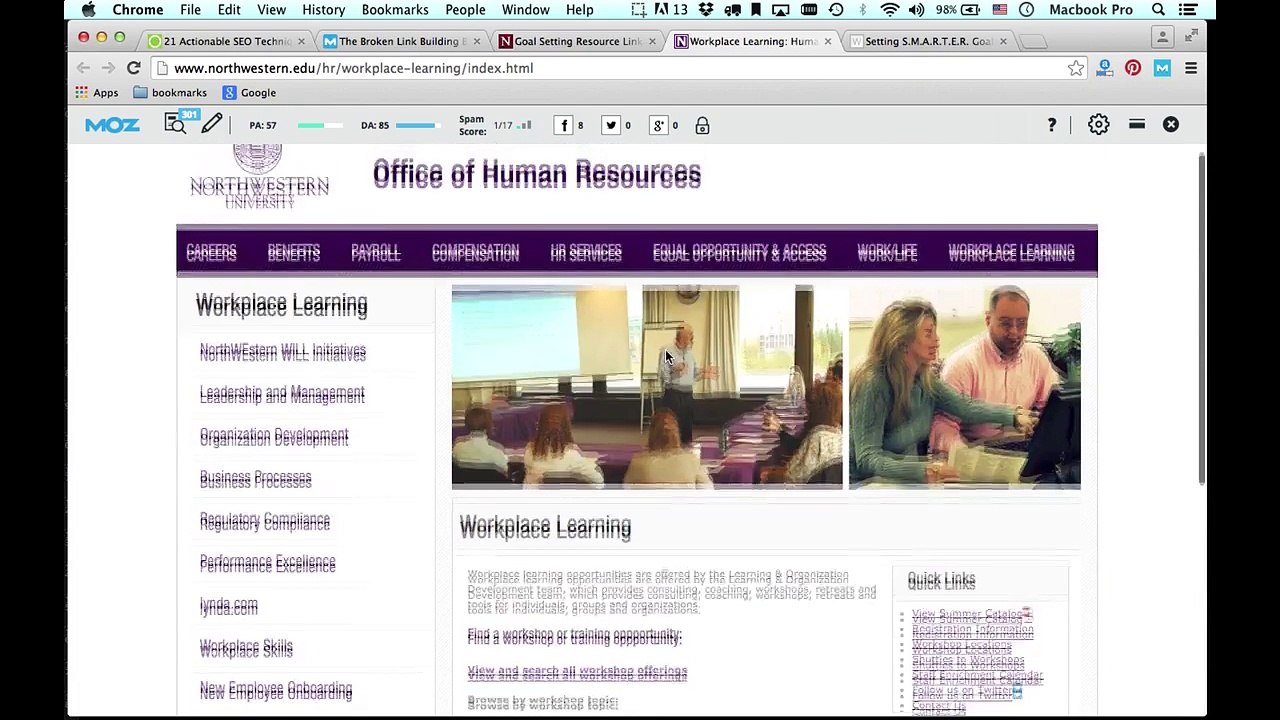
Task: Click the Northwestern University logo
Action: [x=259, y=177]
